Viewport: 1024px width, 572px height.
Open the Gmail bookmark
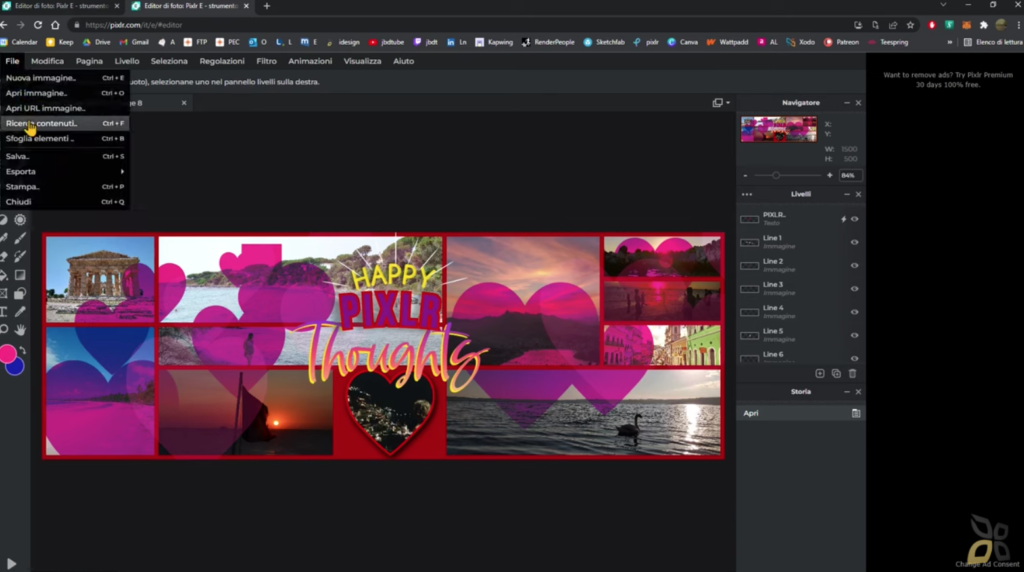coord(134,42)
